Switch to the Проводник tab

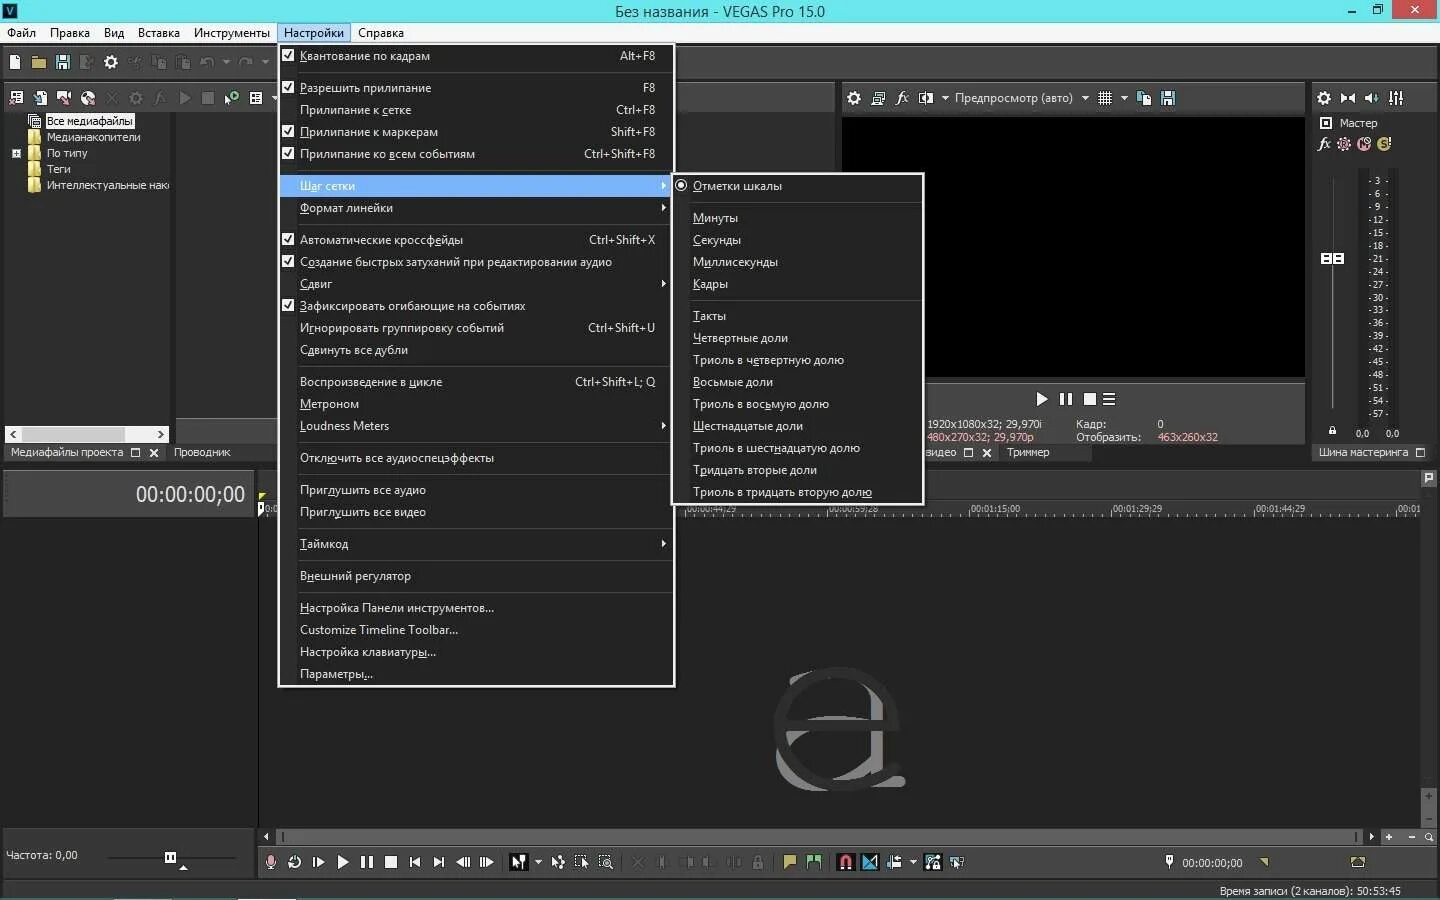click(202, 453)
